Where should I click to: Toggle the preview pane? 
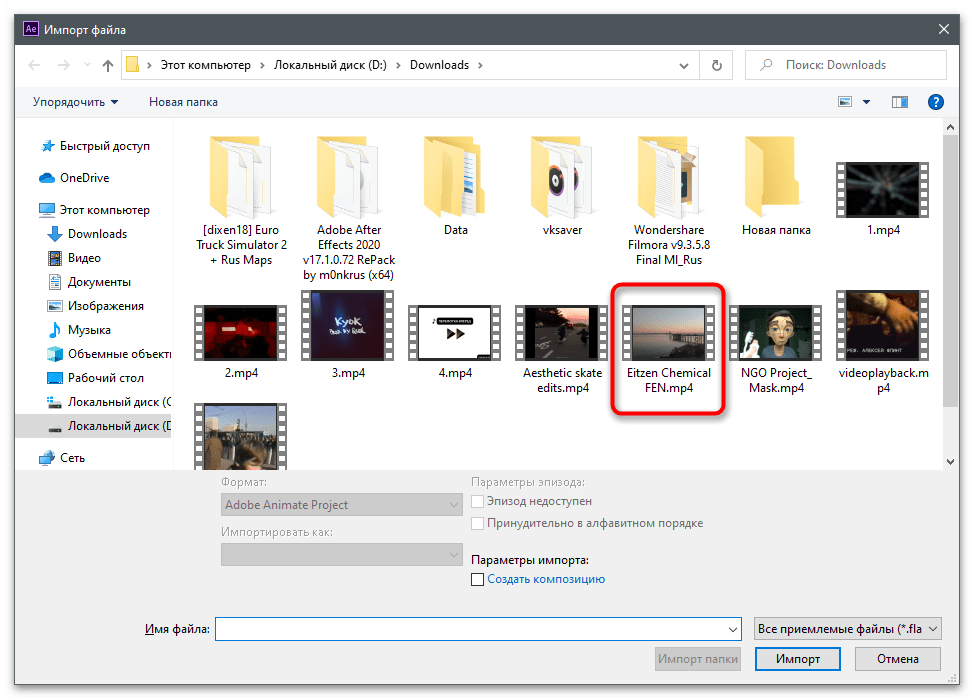coord(899,102)
